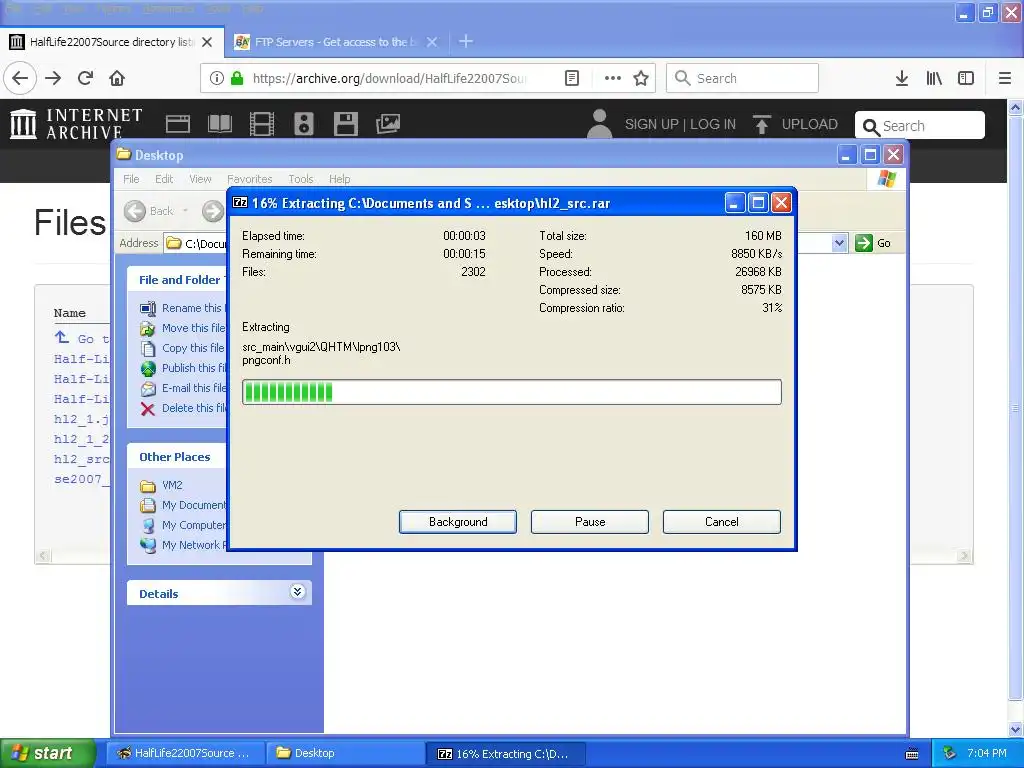Click the Internet Archive logo

click(76, 123)
